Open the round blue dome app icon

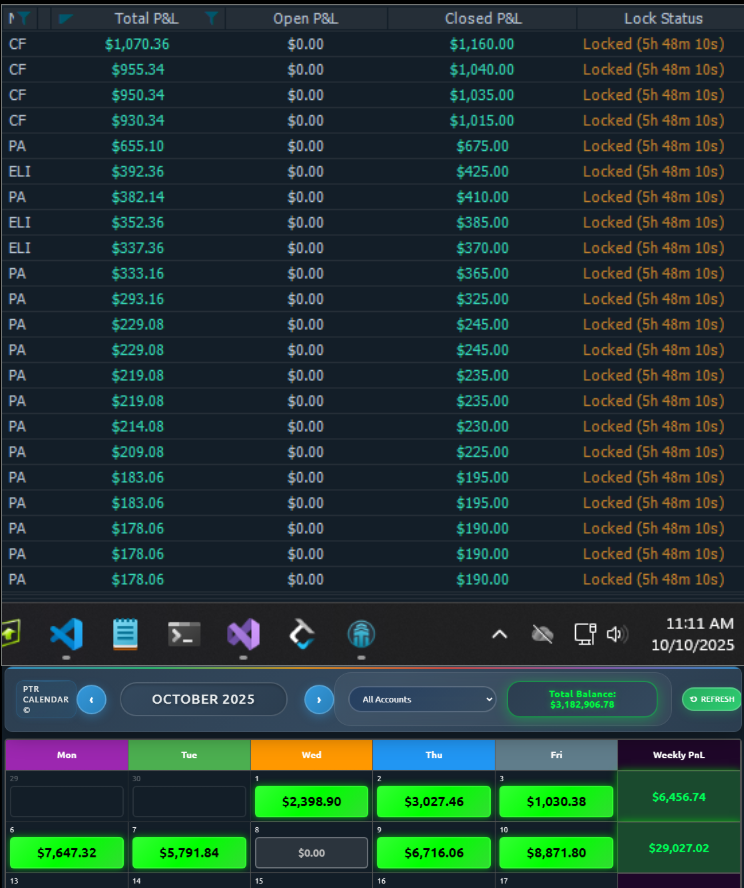coord(361,634)
